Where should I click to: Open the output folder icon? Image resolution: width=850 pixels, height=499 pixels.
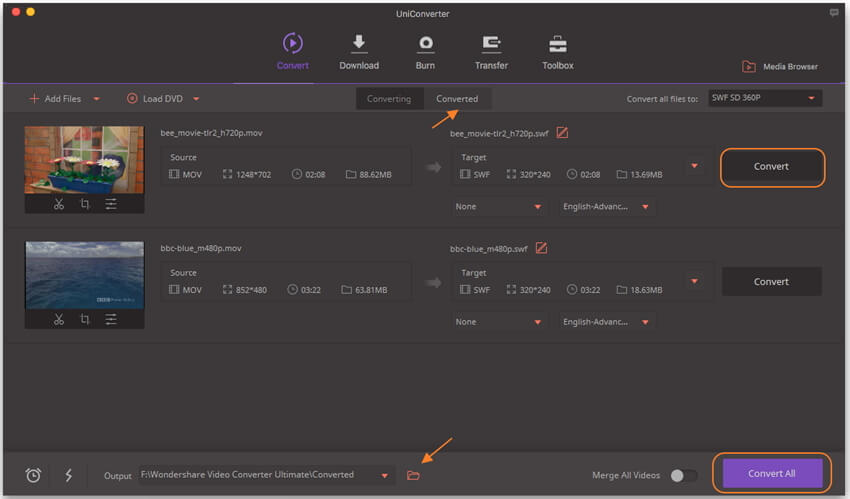(x=413, y=476)
